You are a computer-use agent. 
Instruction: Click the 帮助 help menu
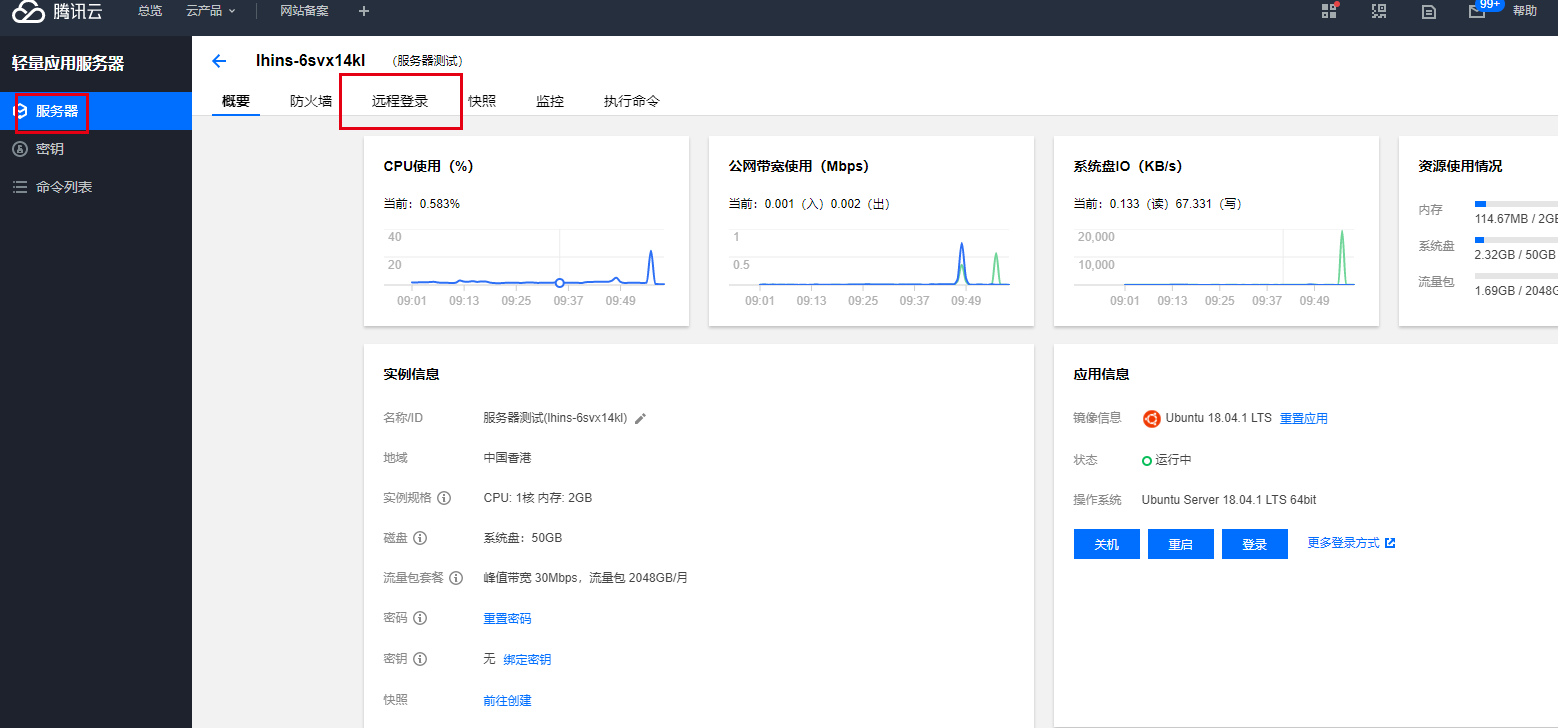click(x=1525, y=11)
